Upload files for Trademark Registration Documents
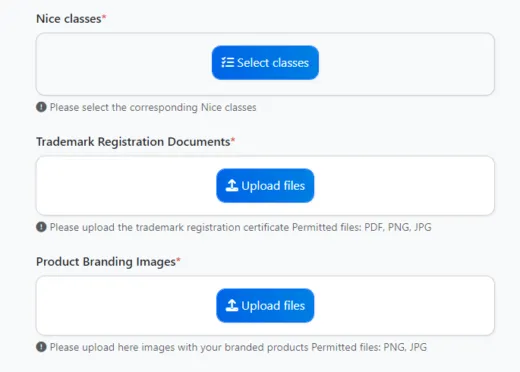This screenshot has height=372, width=520. coord(265,186)
